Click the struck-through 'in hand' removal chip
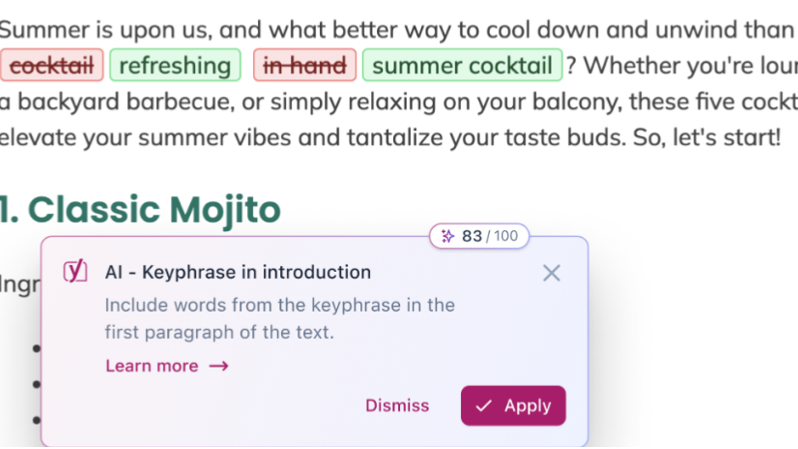Image resolution: width=798 pixels, height=449 pixels. (x=305, y=65)
